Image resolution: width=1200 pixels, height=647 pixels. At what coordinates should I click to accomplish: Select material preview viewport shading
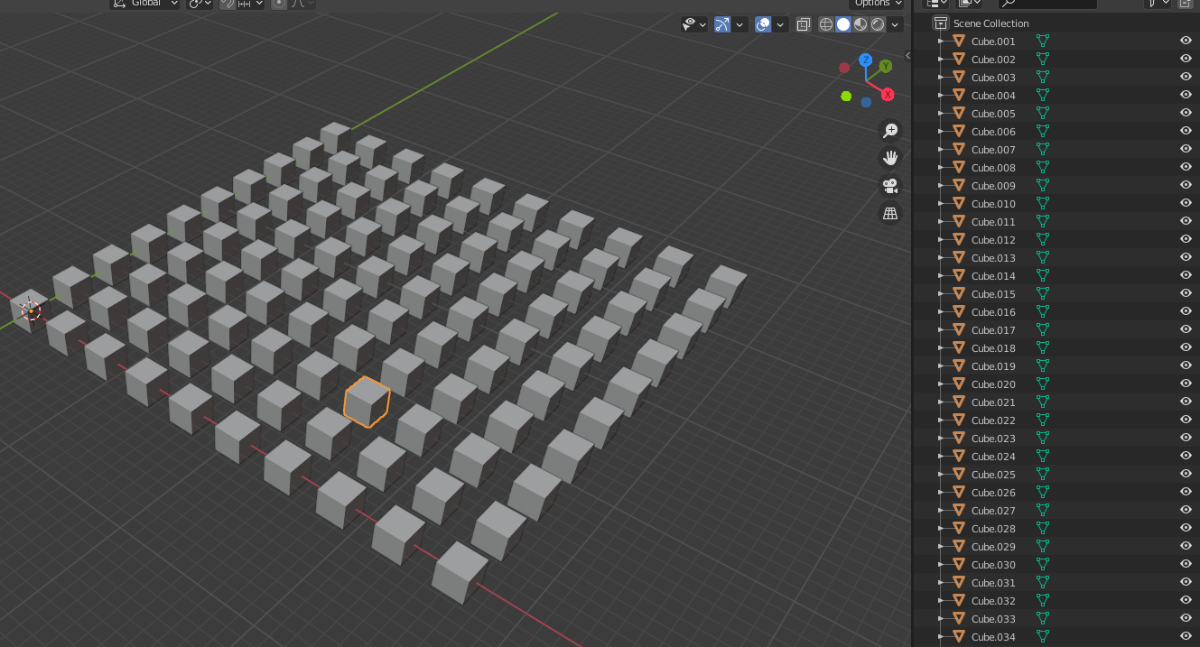tap(860, 24)
